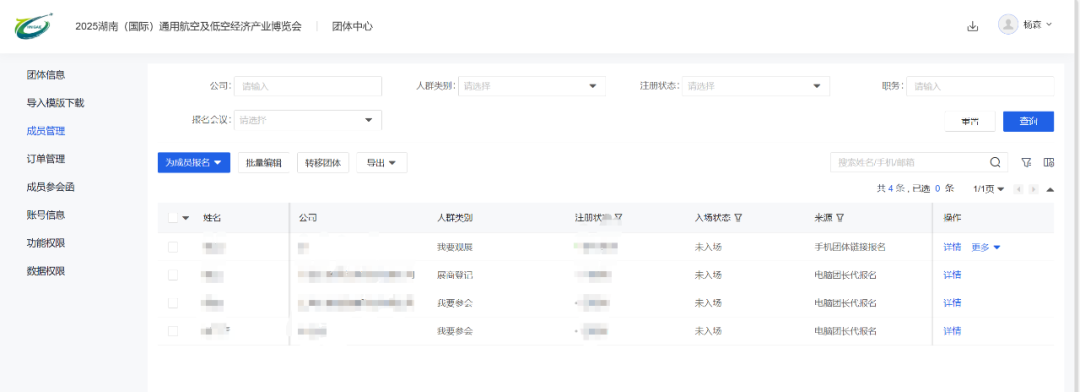The height and width of the screenshot is (392, 1080).
Task: Open 详情 for the 展商登记 row
Action: tap(952, 275)
